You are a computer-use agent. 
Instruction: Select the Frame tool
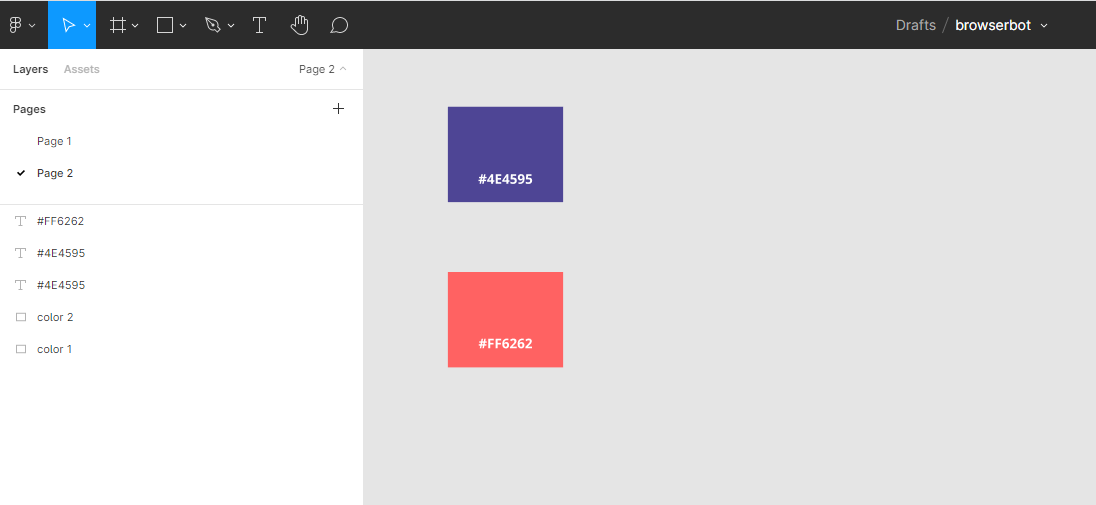pyautogui.click(x=118, y=25)
